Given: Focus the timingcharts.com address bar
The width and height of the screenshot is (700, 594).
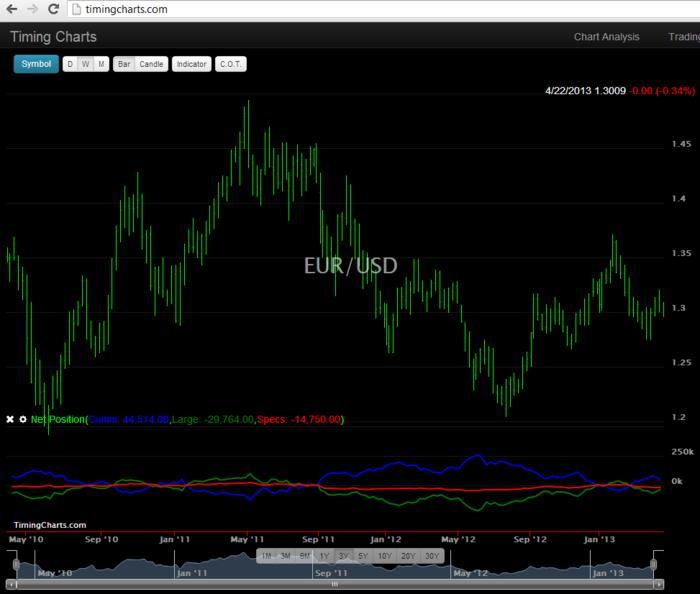Looking at the screenshot, I should (384, 9).
